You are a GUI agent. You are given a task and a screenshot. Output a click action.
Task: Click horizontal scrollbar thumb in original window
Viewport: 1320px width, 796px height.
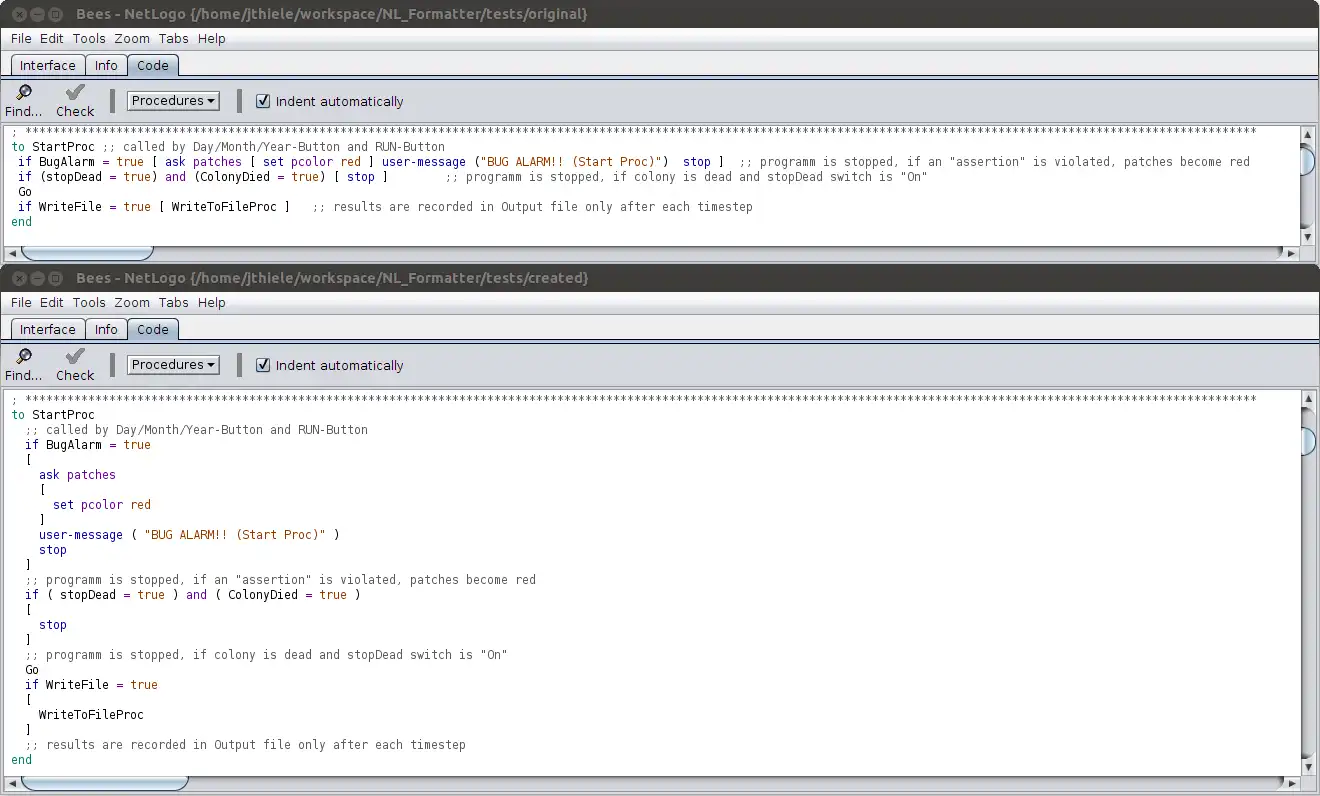pos(88,252)
